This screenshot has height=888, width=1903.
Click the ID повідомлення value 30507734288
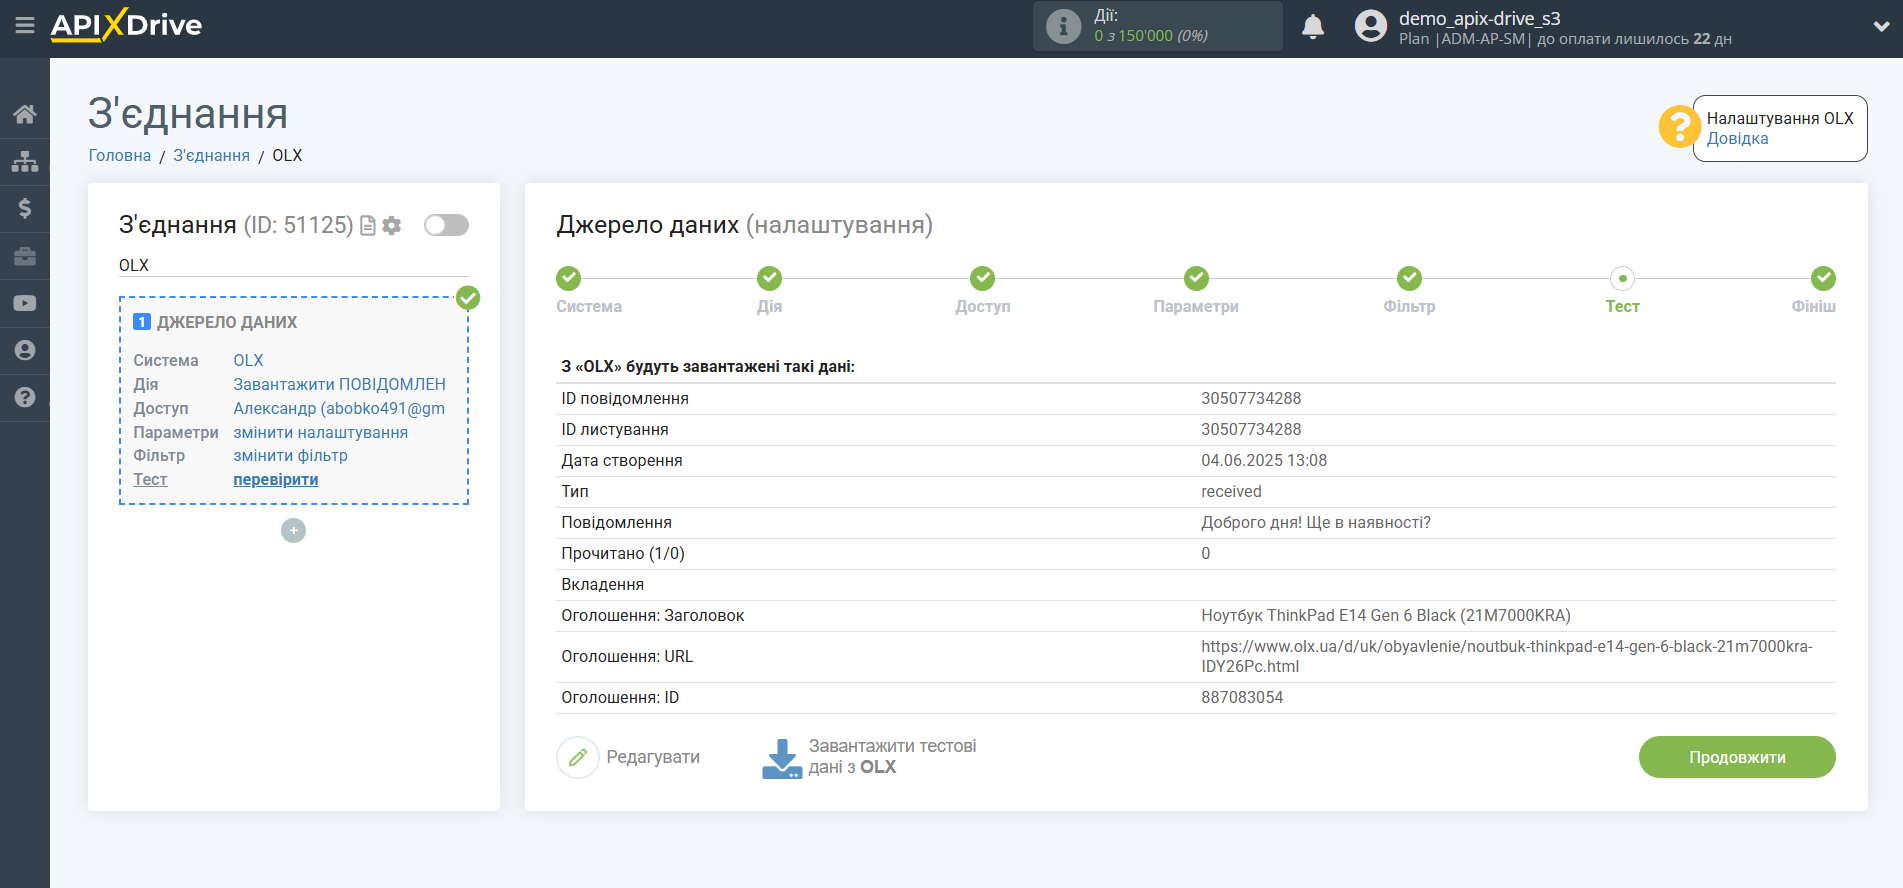(x=1251, y=399)
